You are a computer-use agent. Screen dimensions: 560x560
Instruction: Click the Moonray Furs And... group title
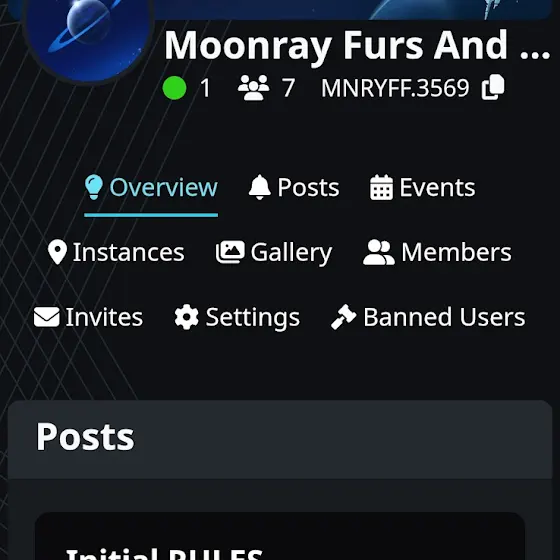[357, 46]
